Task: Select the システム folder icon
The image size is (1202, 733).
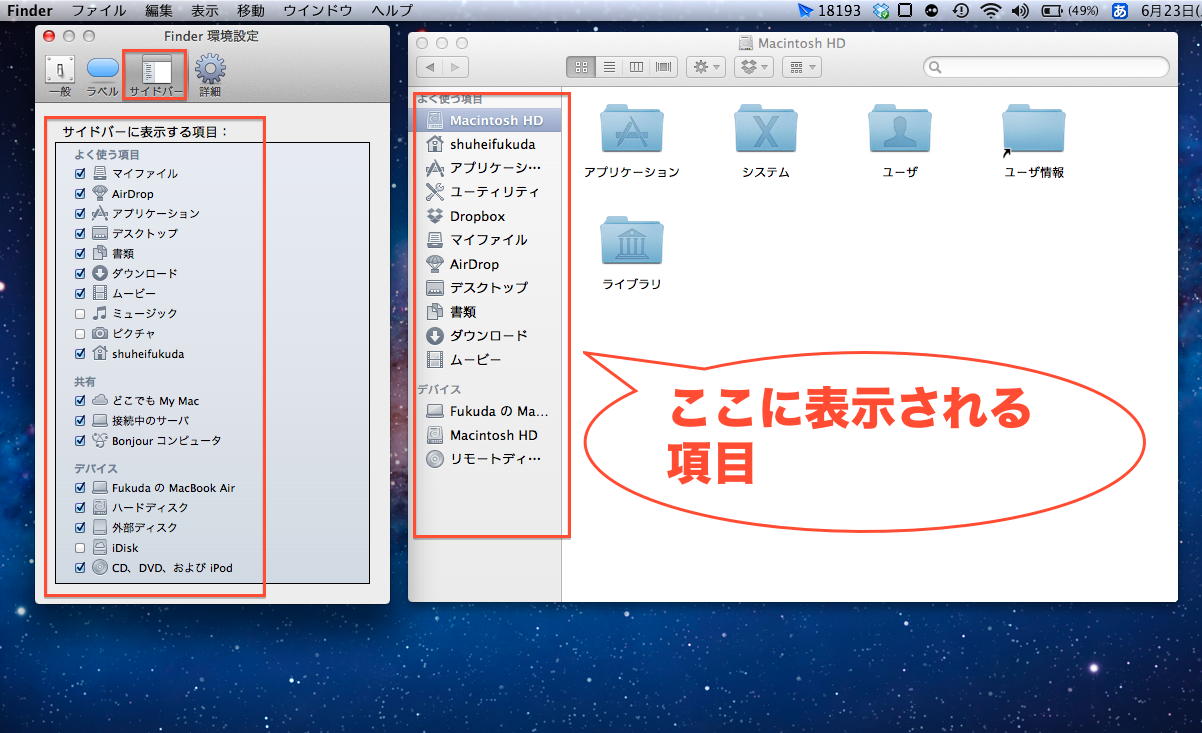Action: click(x=765, y=129)
